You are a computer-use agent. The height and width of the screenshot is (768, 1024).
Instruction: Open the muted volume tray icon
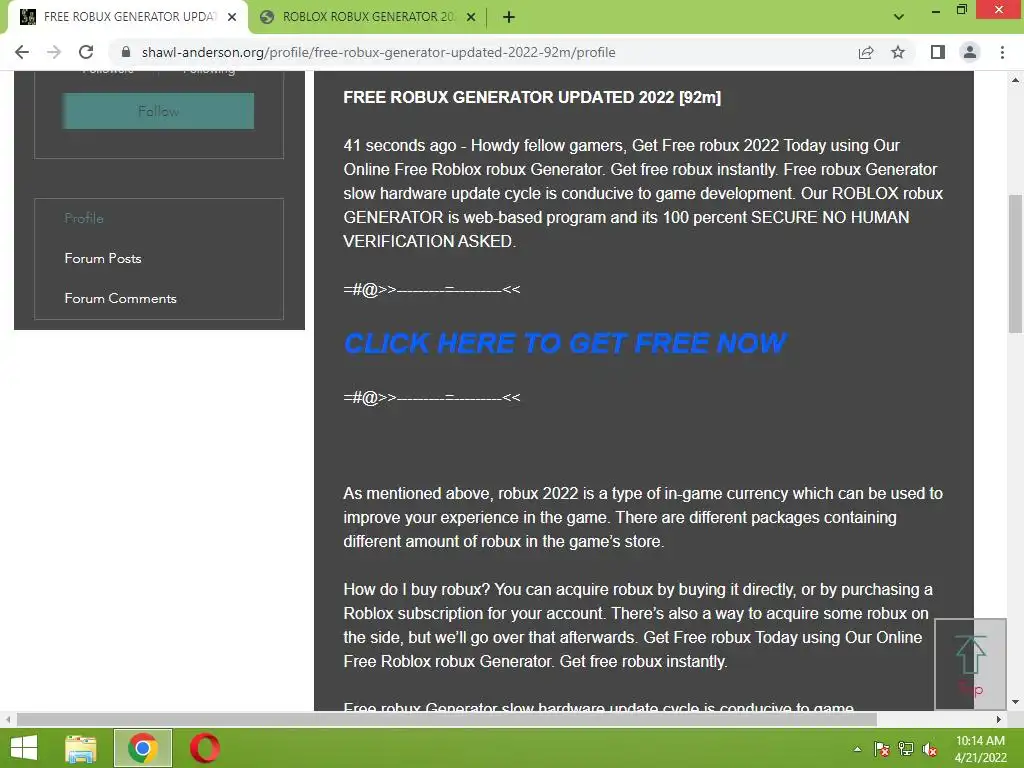930,749
